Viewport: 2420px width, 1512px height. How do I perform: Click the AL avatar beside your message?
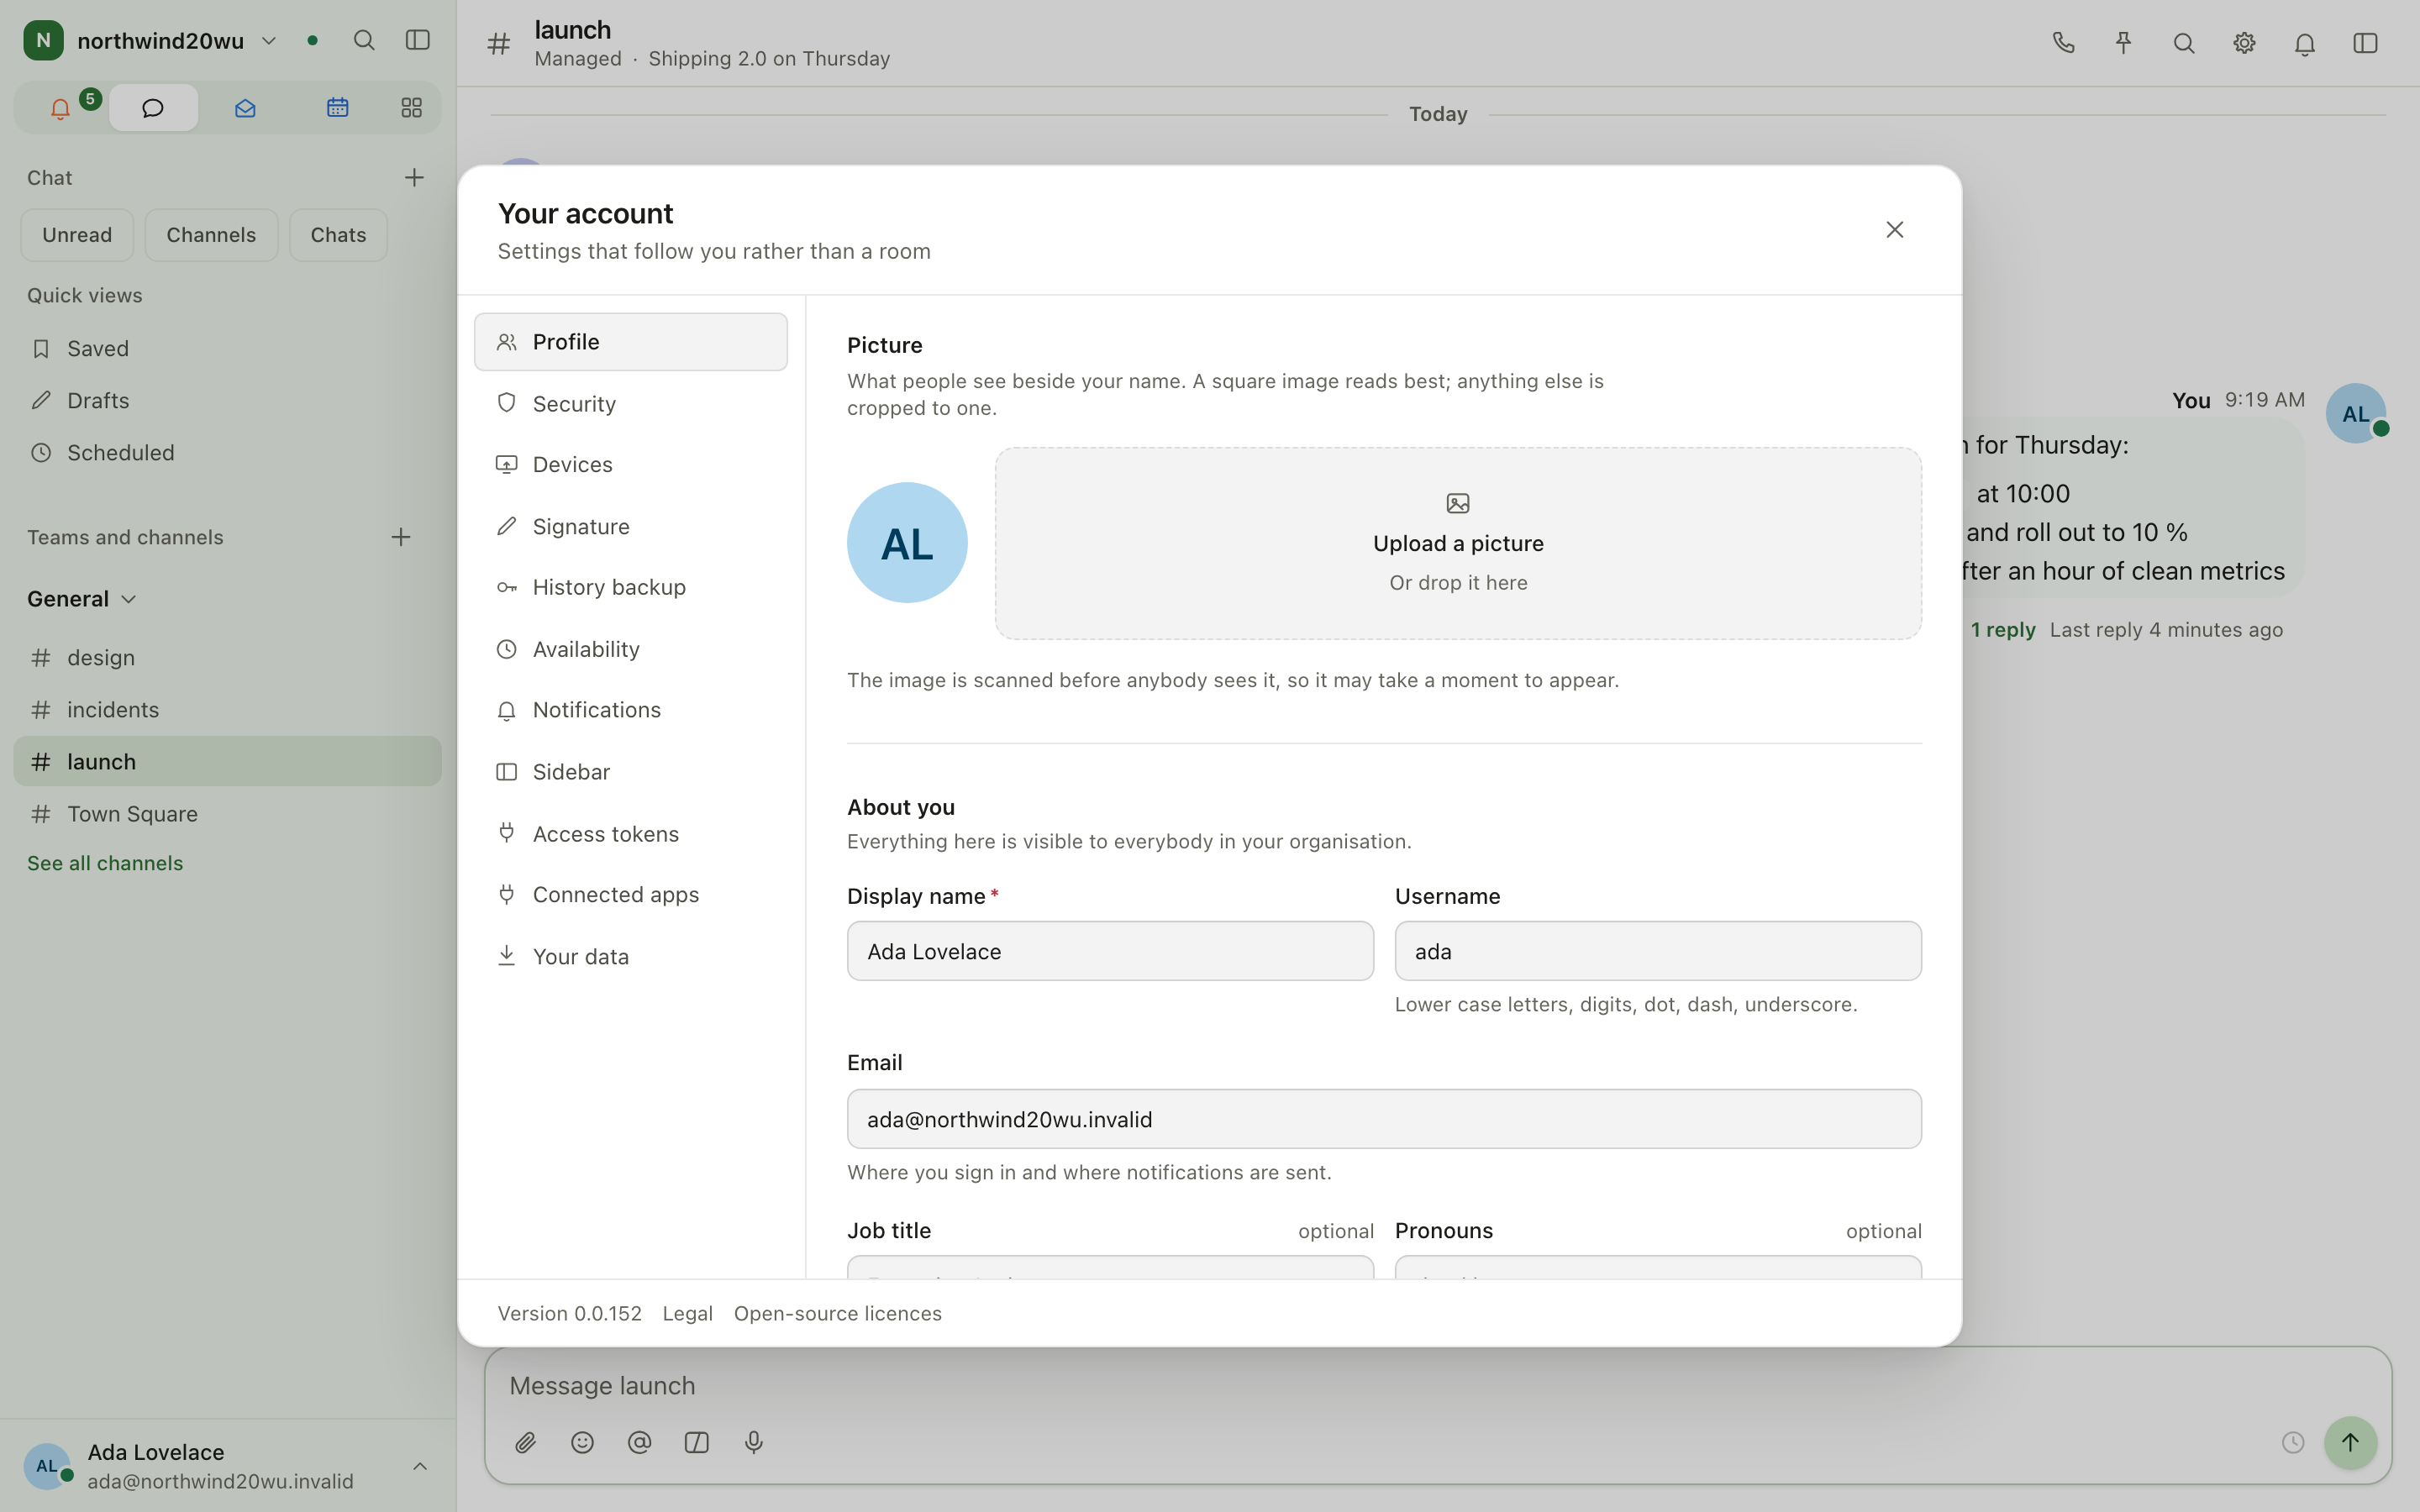[2356, 413]
